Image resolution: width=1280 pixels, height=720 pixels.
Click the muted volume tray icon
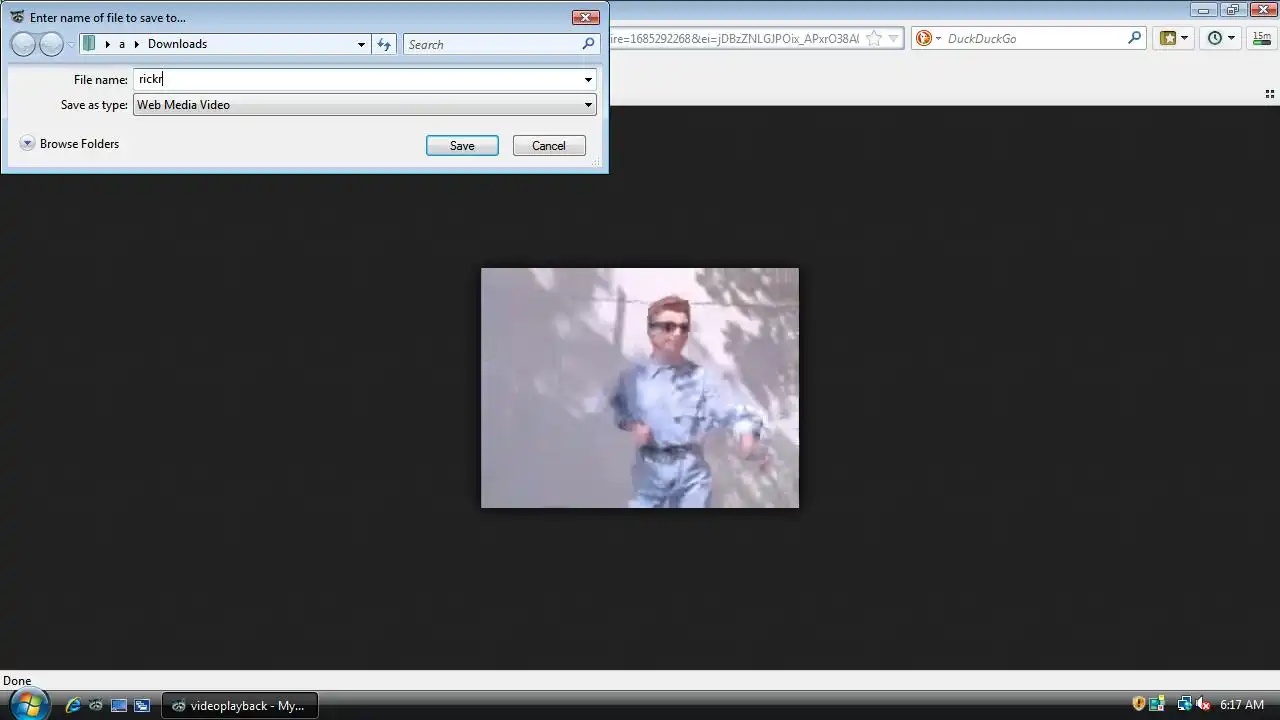tap(1203, 704)
